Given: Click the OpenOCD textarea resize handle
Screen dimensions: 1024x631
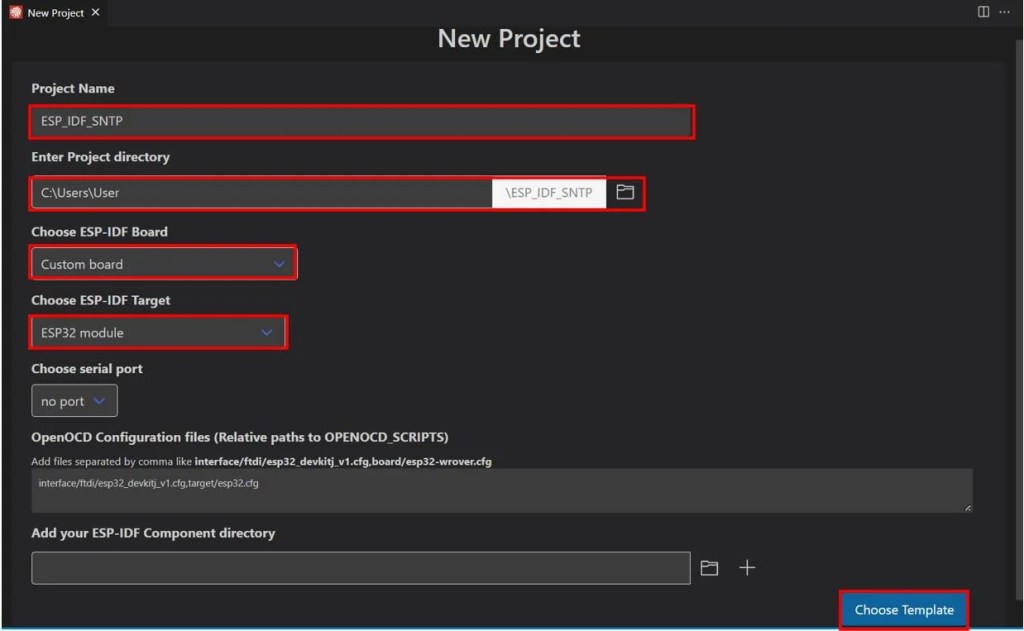Looking at the screenshot, I should 968,508.
